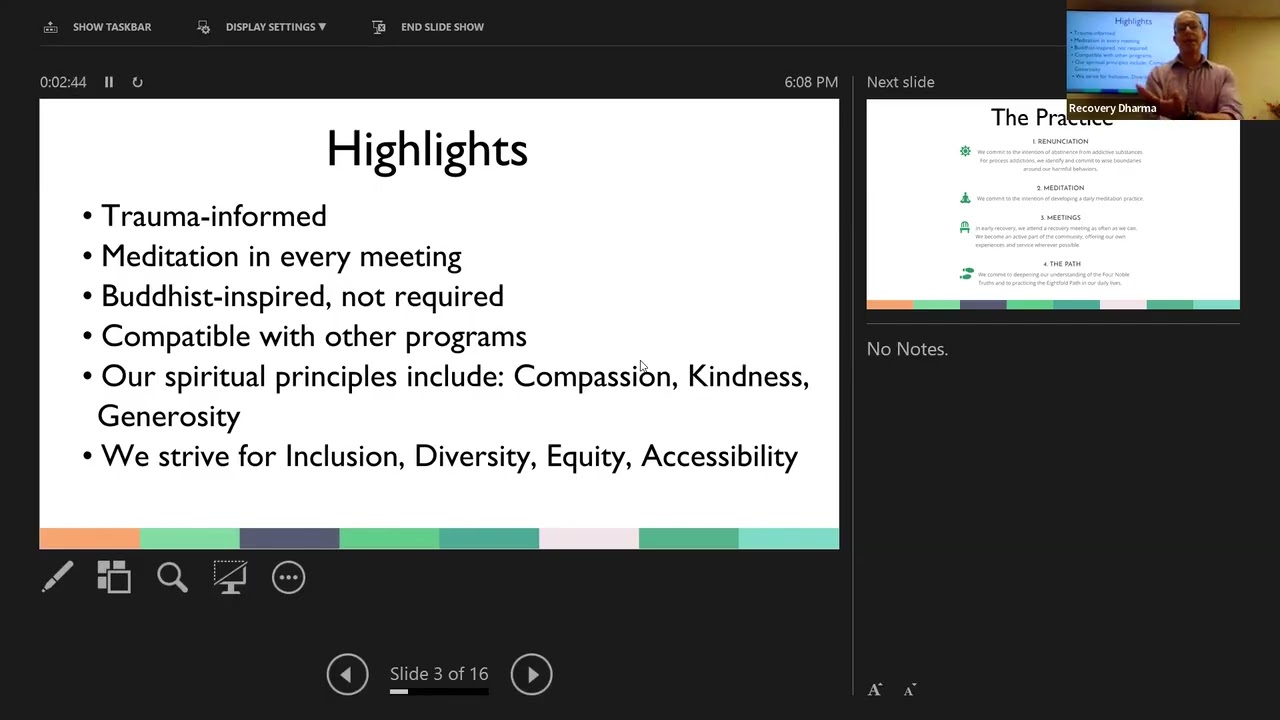Viewport: 1280px width, 720px height.
Task: Select the magnifier zoom tool
Action: point(172,577)
